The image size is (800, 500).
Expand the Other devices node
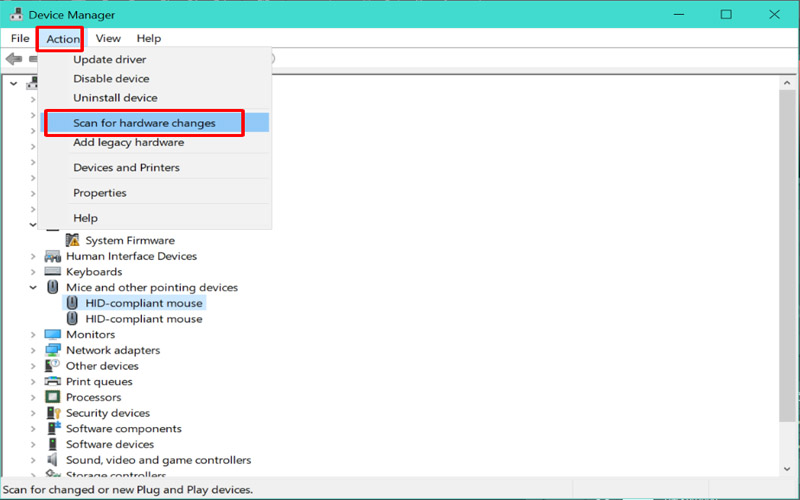coord(33,366)
